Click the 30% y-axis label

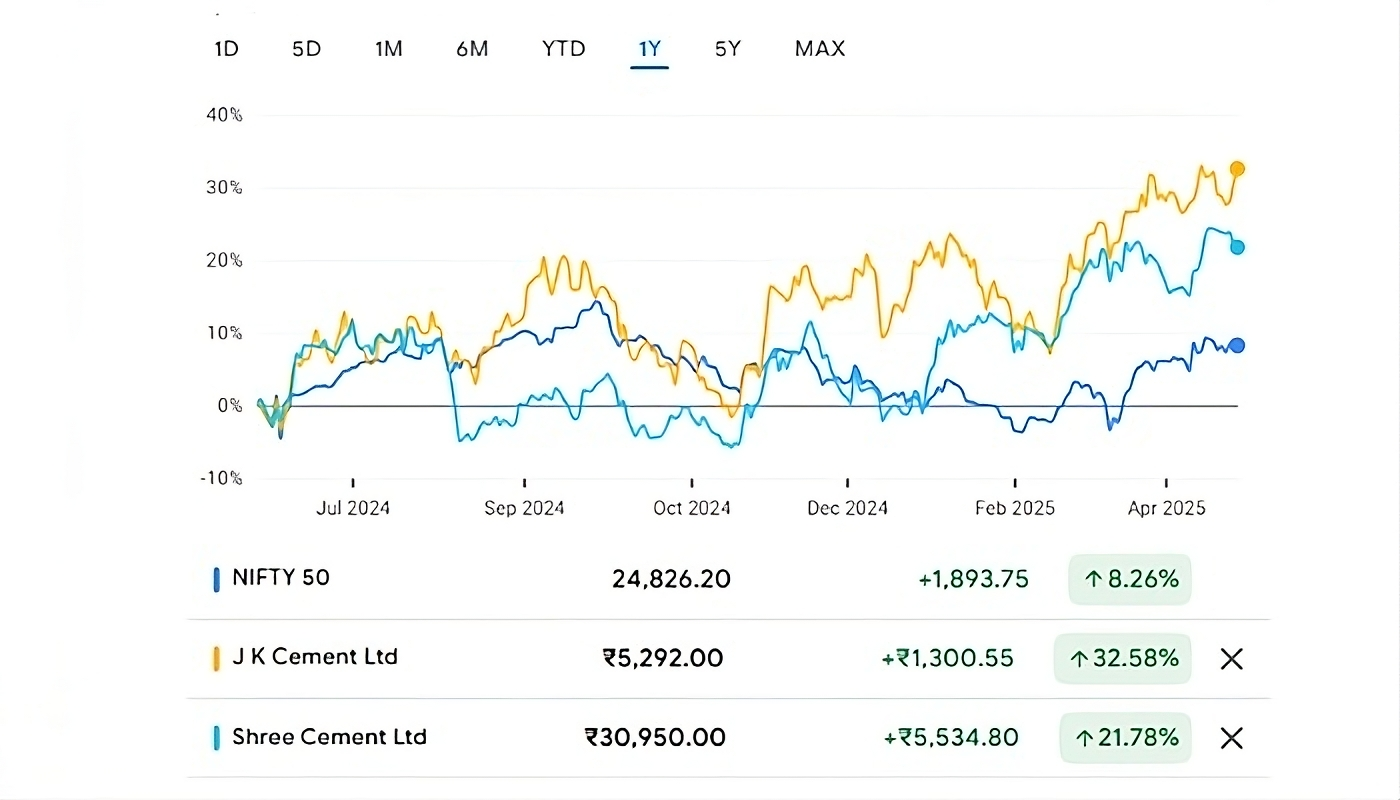224,188
